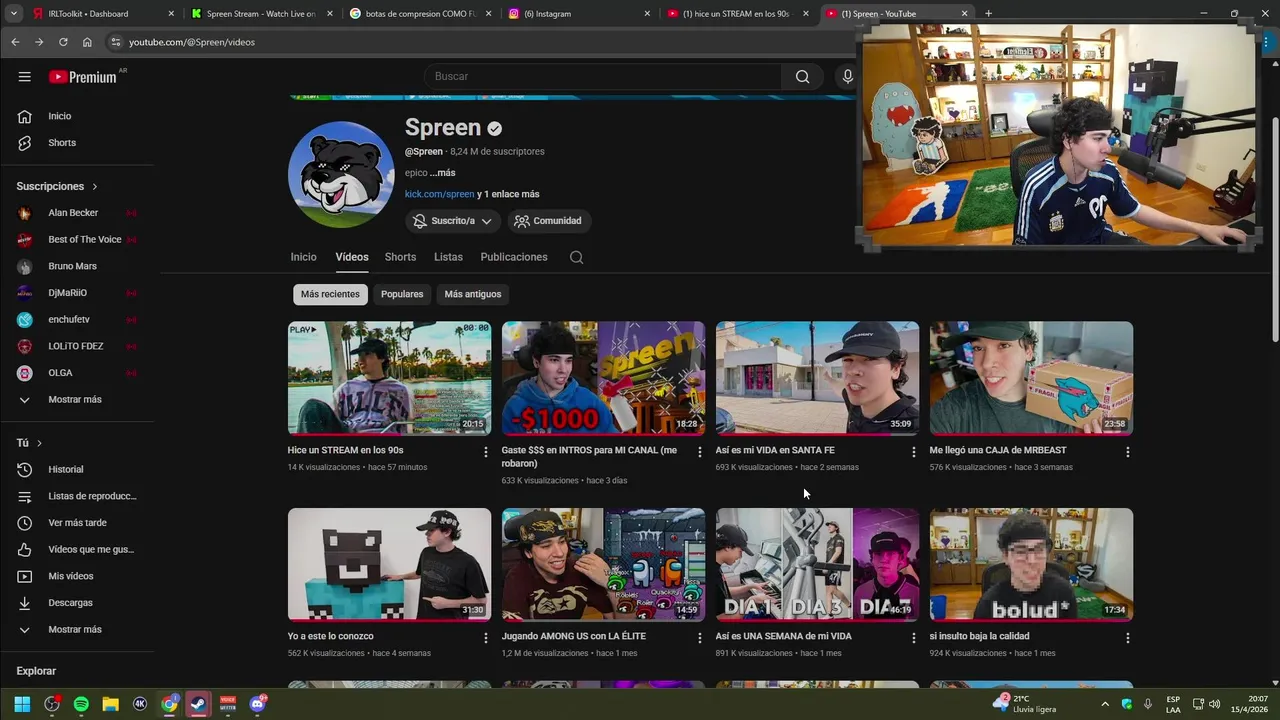This screenshot has width=1280, height=720.
Task: Open Windows Start menu
Action: click(22, 704)
